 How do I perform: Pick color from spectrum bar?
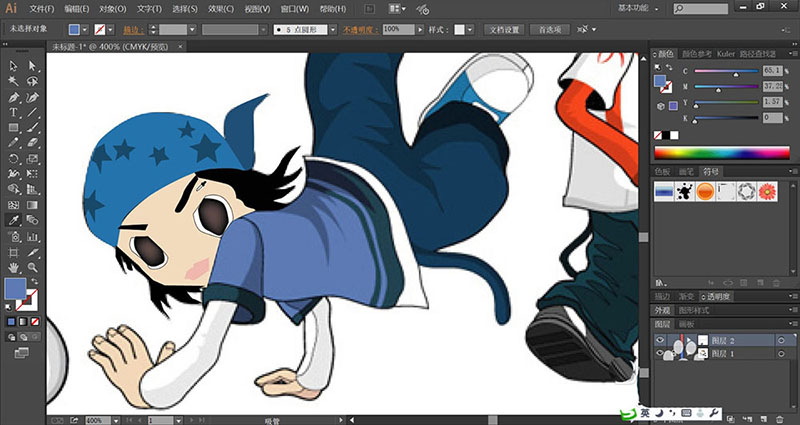click(722, 153)
